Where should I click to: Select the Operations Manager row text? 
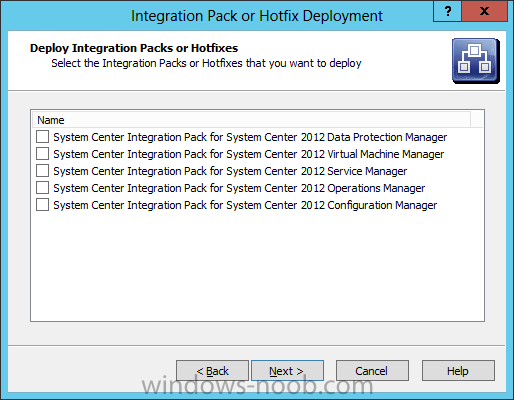[239, 188]
